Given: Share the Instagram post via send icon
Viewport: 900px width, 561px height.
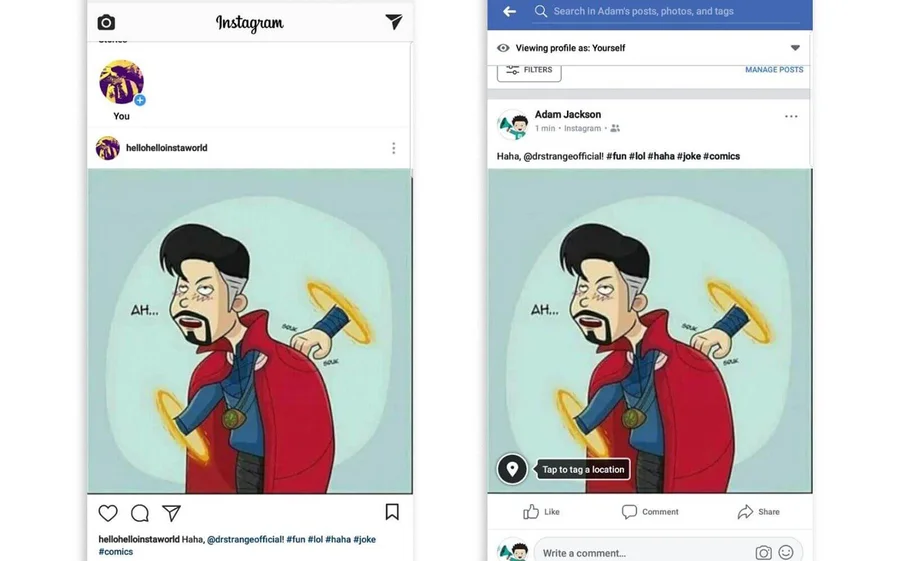Looking at the screenshot, I should coord(172,513).
